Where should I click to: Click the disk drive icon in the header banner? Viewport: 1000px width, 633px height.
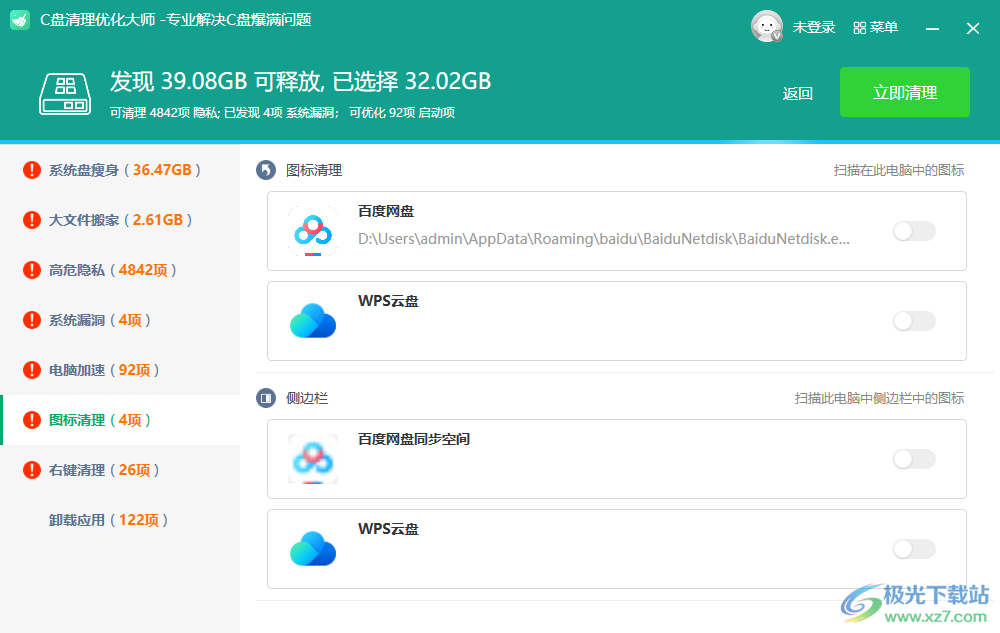tap(64, 94)
